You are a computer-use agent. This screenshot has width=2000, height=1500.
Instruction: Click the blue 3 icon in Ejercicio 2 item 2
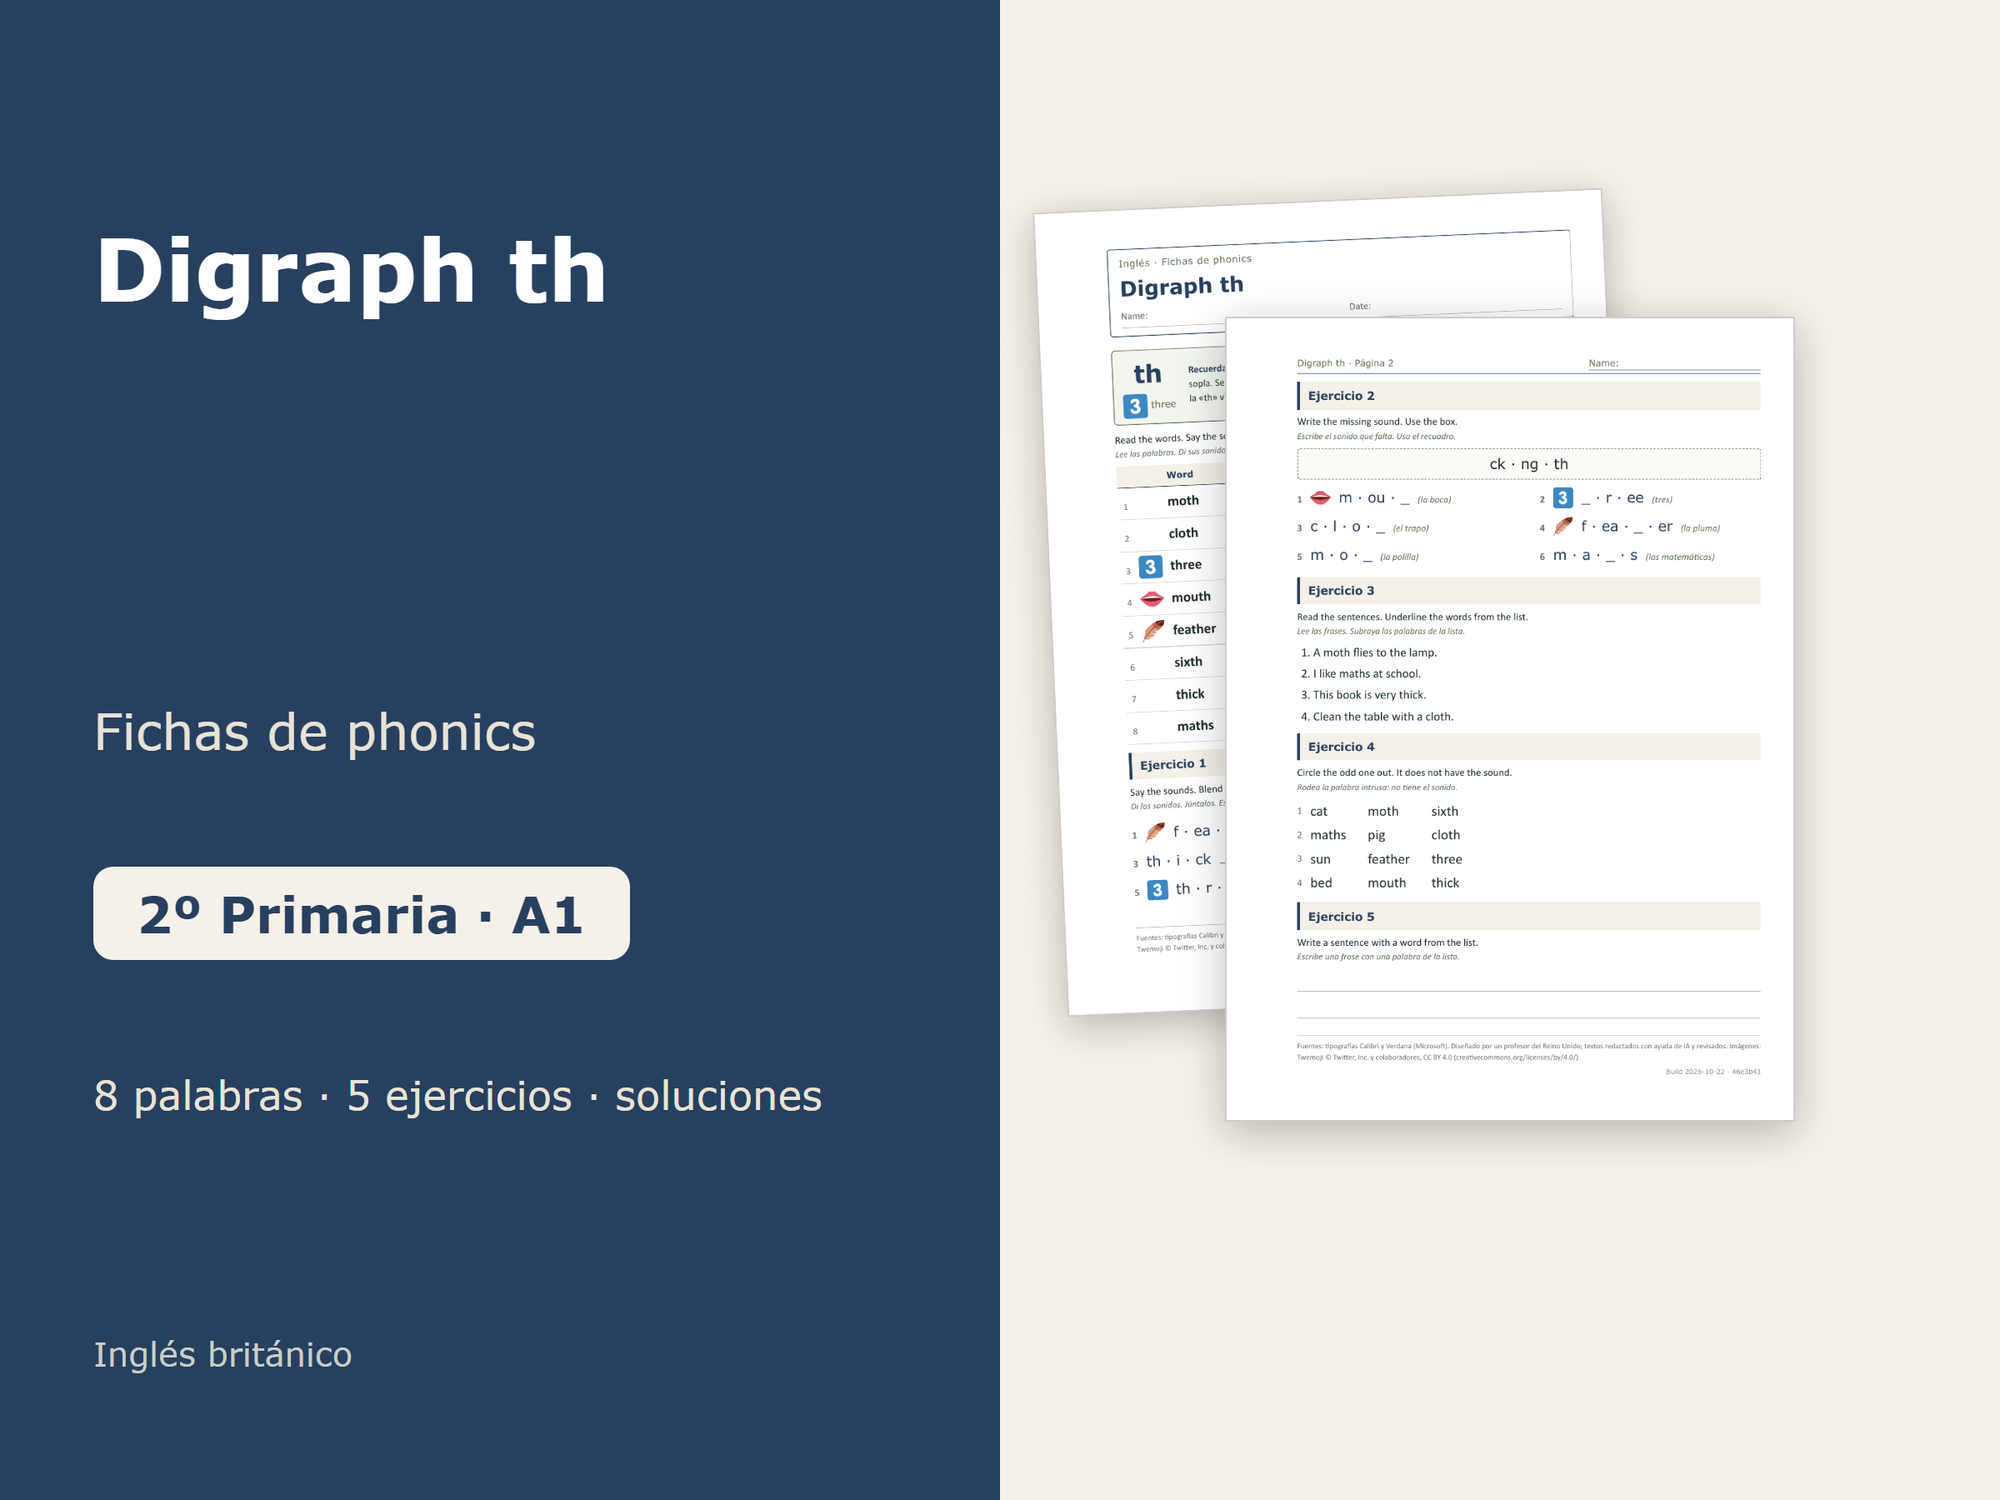tap(1563, 498)
